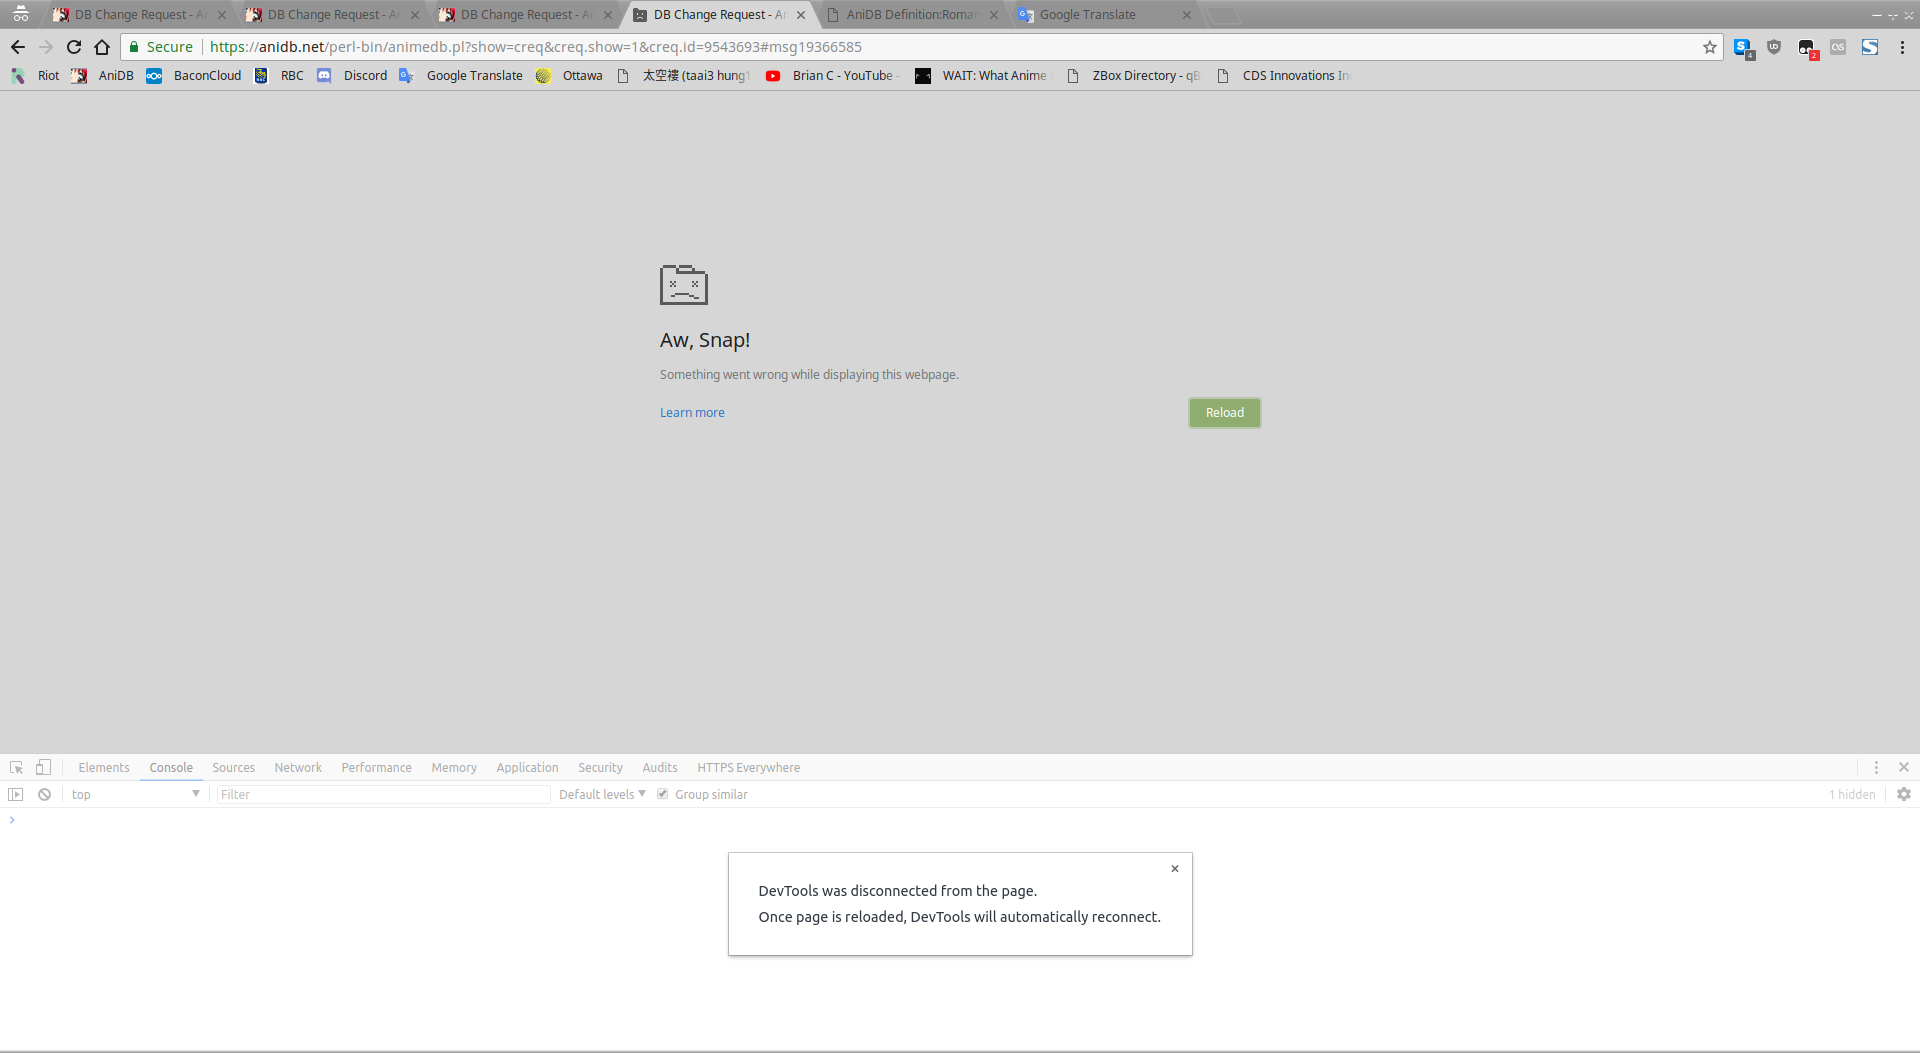Open the inspect element picker tool

(x=16, y=767)
